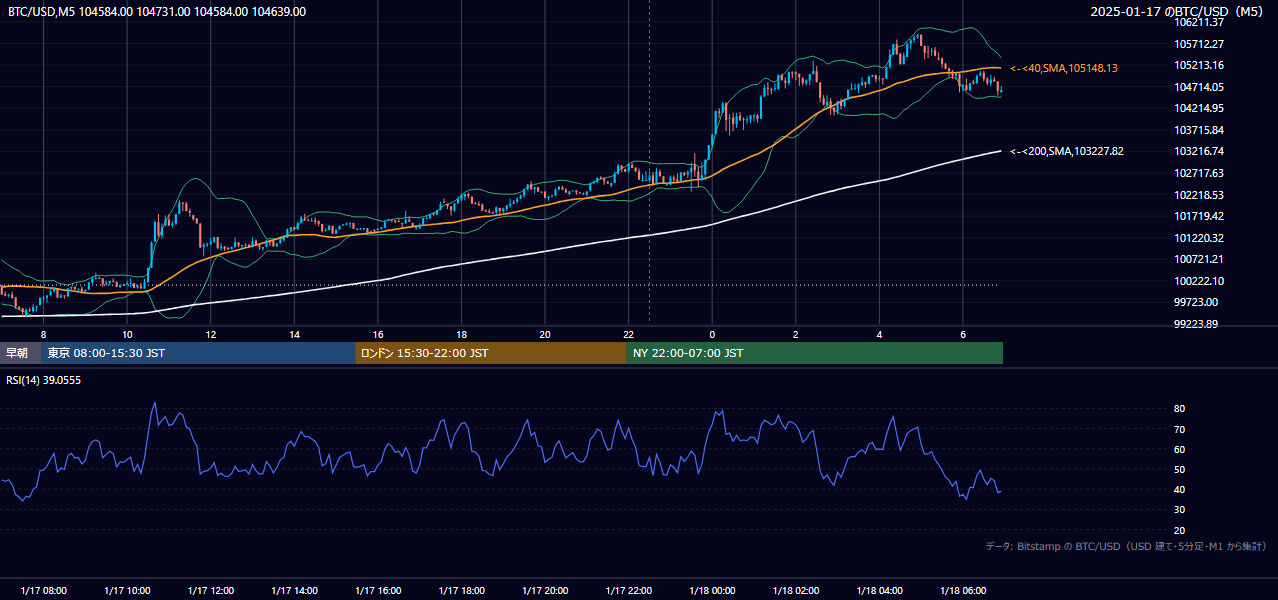The height and width of the screenshot is (600, 1278).
Task: Click the bottom date label 1/17 08:00
Action: [x=44, y=591]
